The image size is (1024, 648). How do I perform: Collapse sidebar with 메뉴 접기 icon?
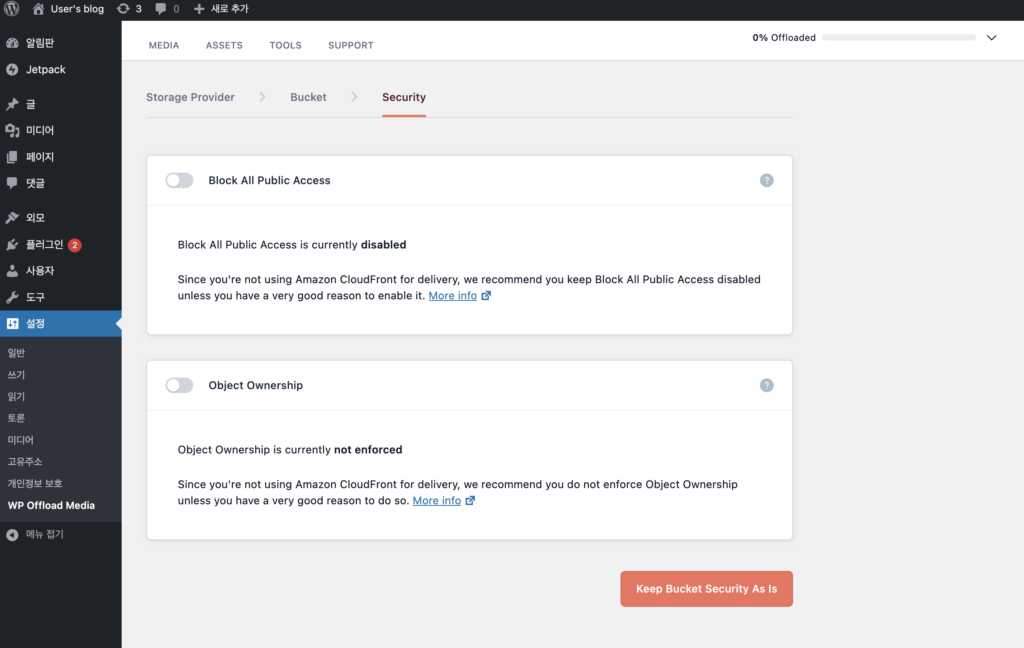coord(12,534)
